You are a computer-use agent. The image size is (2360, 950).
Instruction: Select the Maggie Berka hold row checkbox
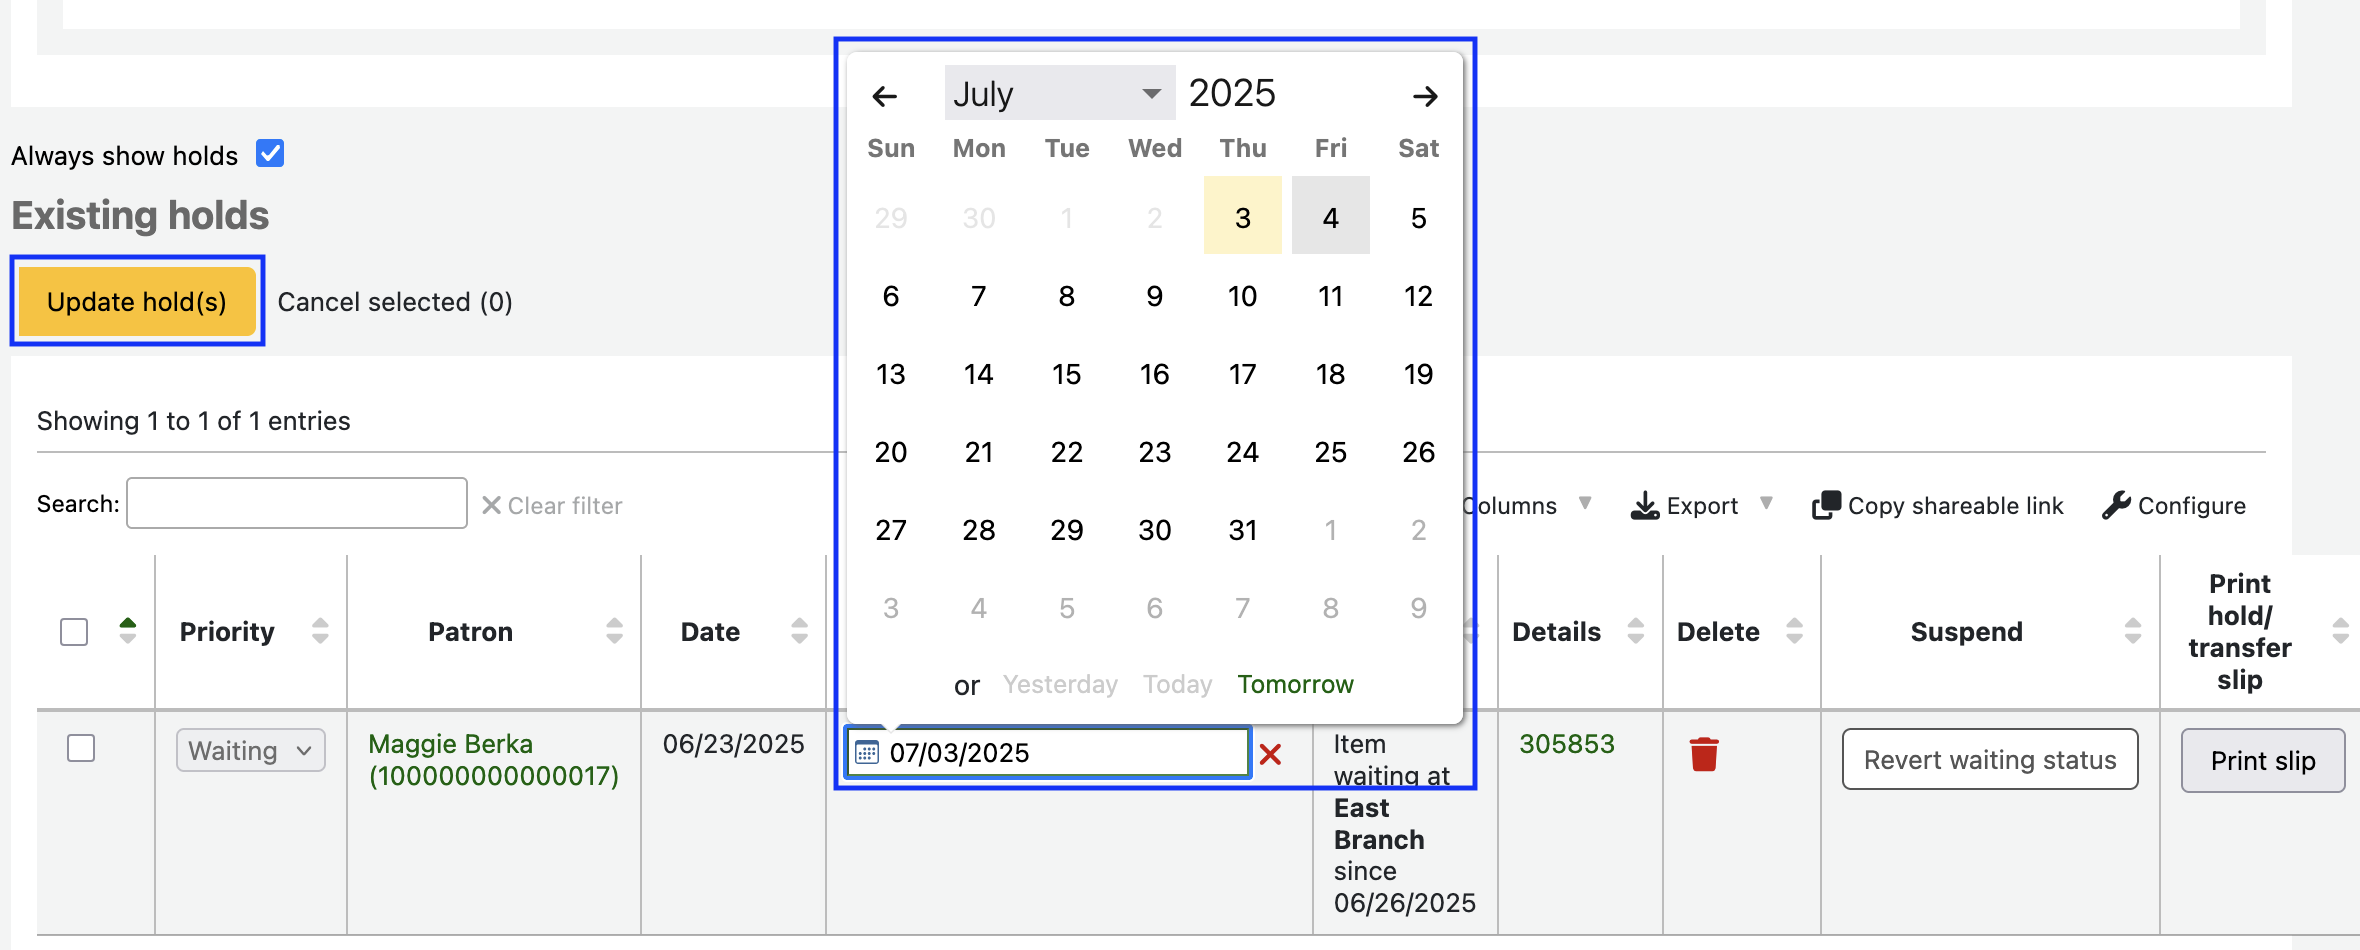point(81,748)
